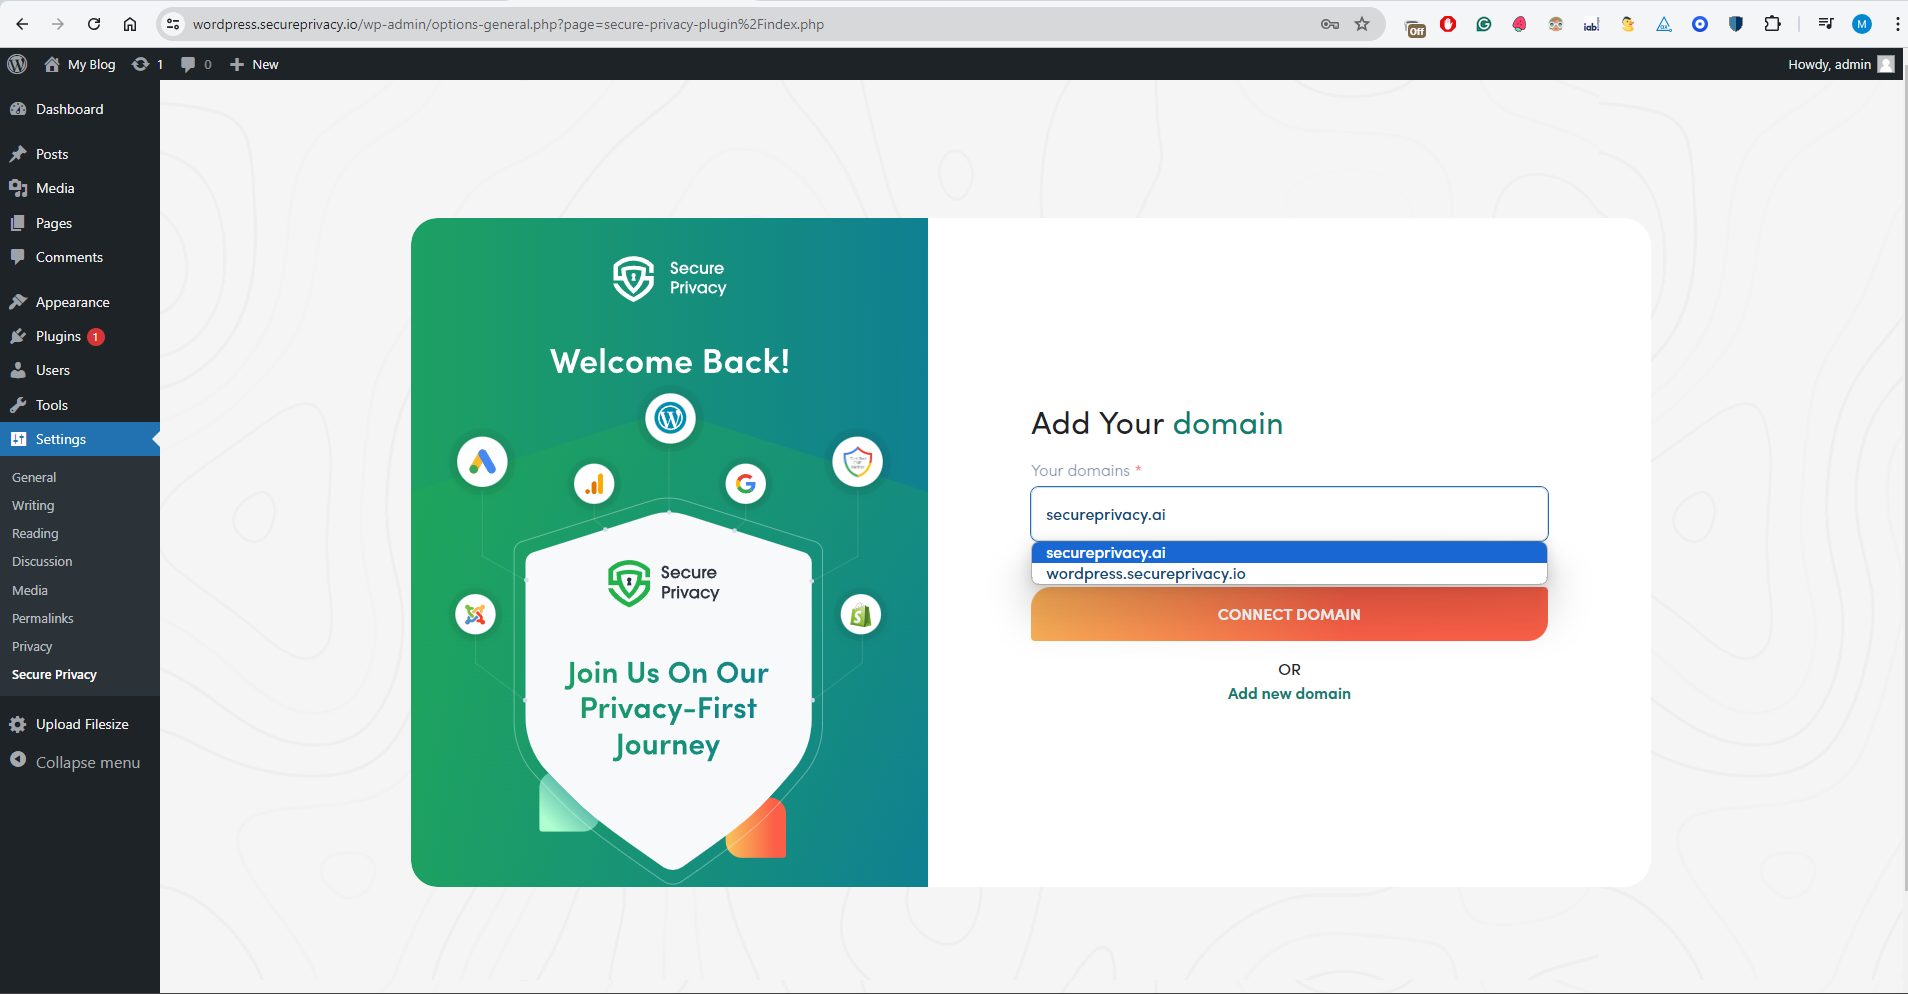
Task: Click the Plugins icon showing 1 update badge
Action: pos(21,336)
